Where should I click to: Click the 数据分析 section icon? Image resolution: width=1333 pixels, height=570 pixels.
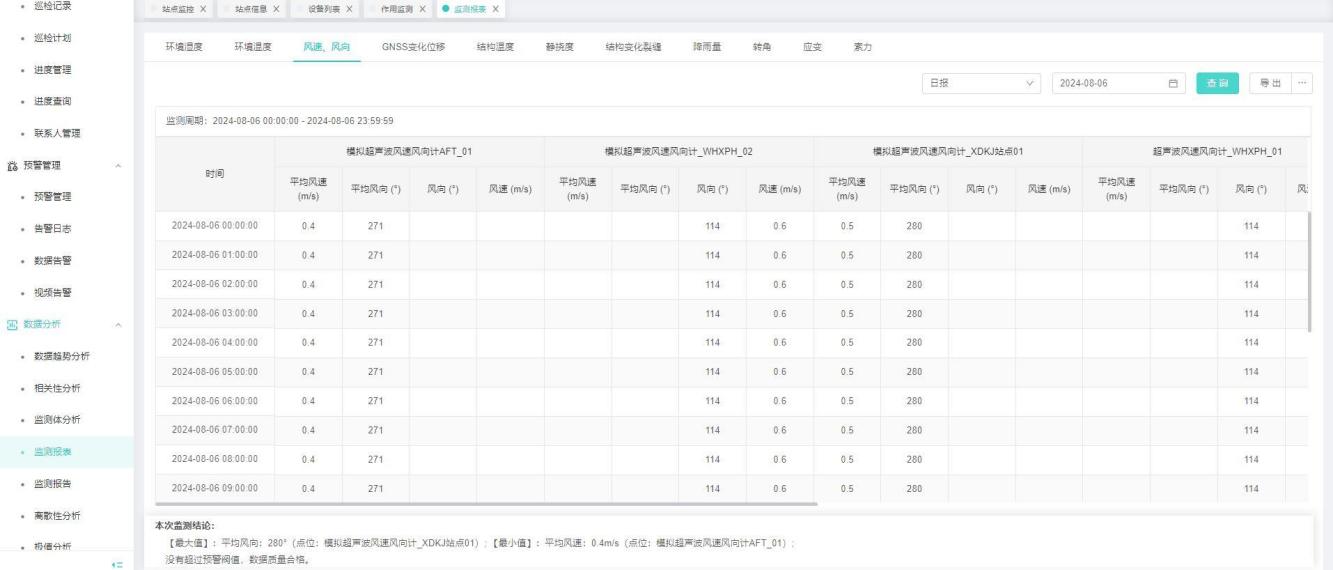point(11,325)
